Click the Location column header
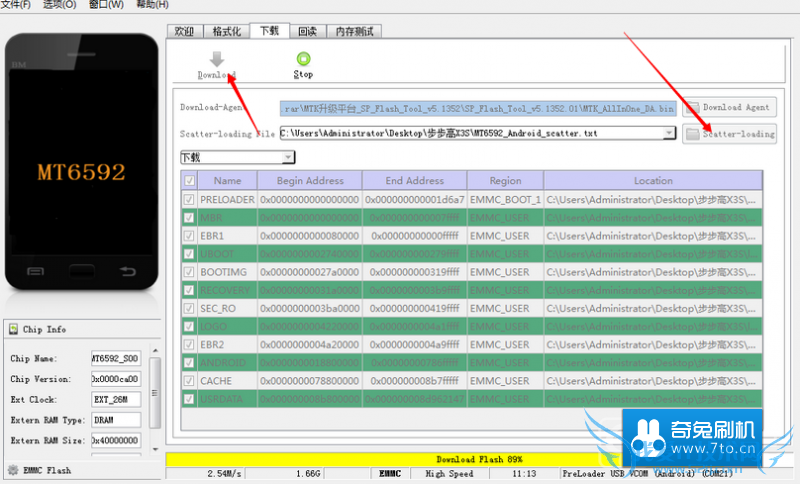 click(652, 181)
